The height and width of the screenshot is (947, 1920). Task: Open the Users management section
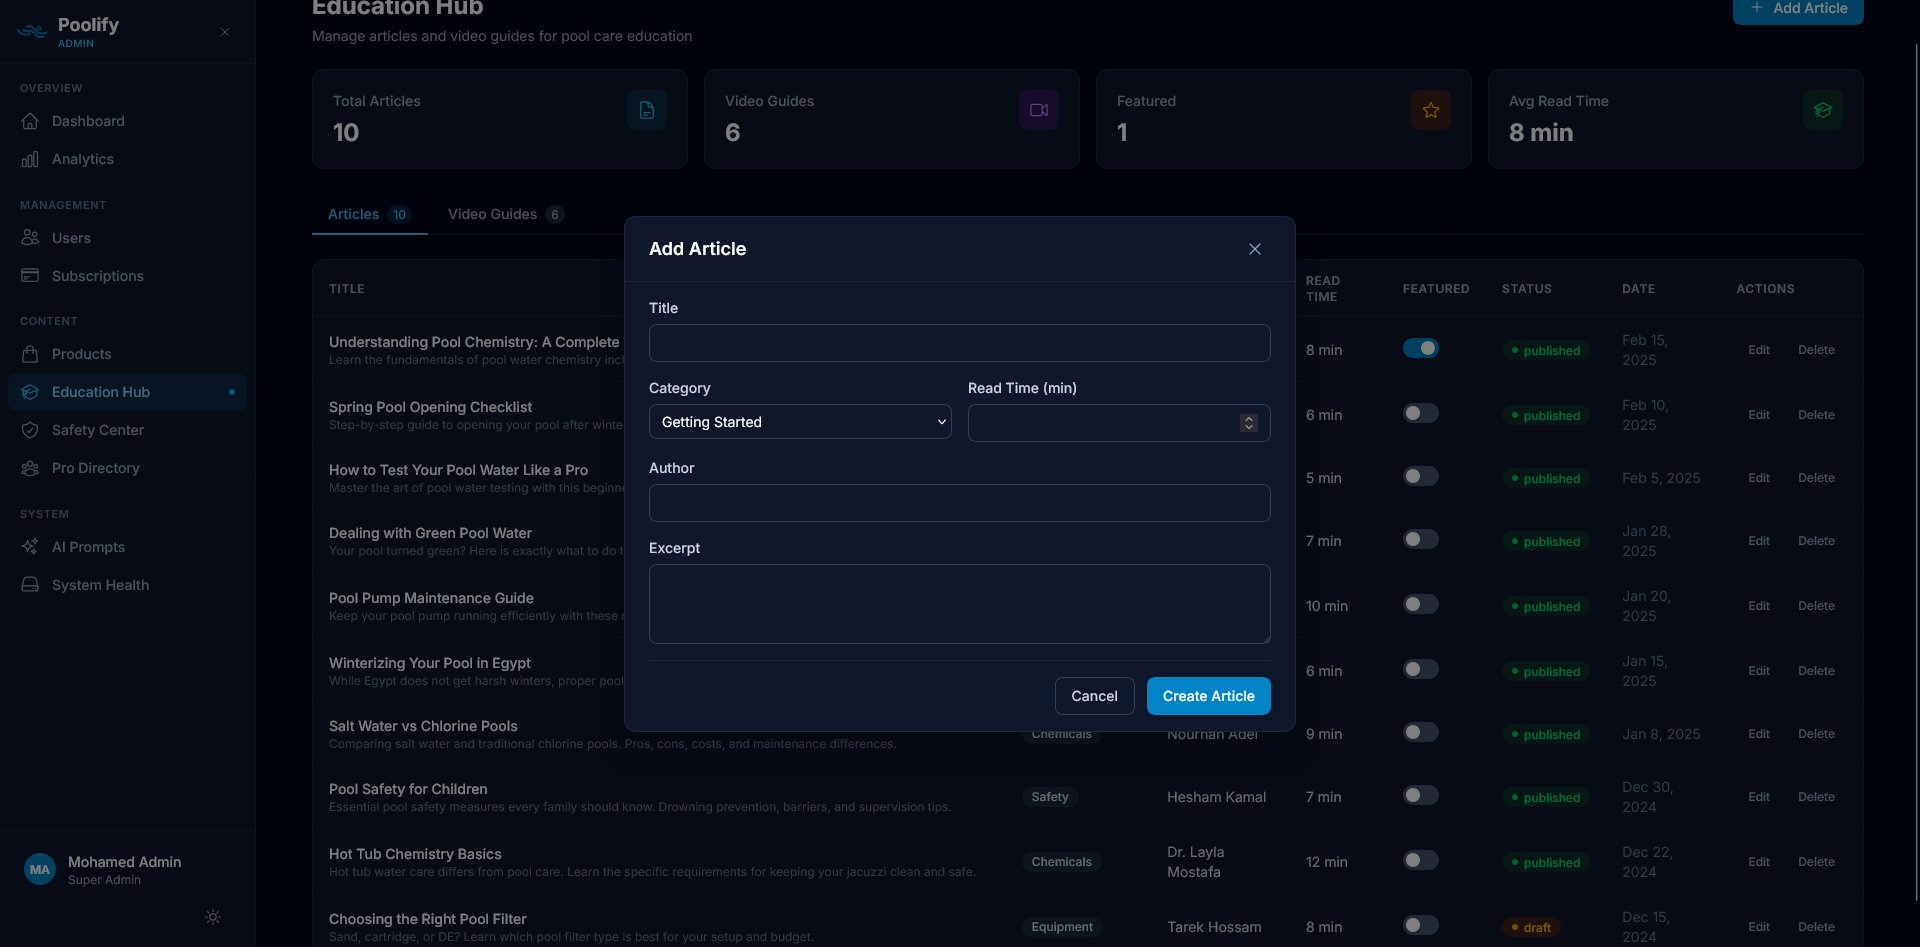70,237
